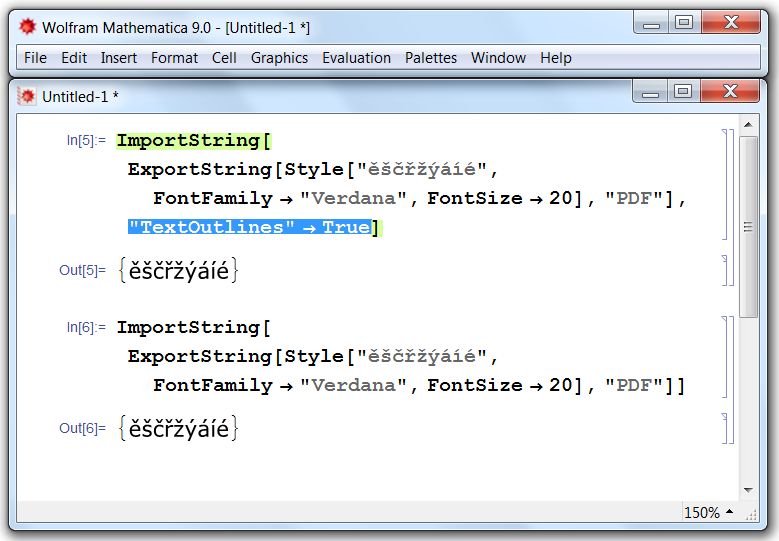Click ImportString in the In[5] cell
This screenshot has height=541, width=779.
[x=188, y=141]
